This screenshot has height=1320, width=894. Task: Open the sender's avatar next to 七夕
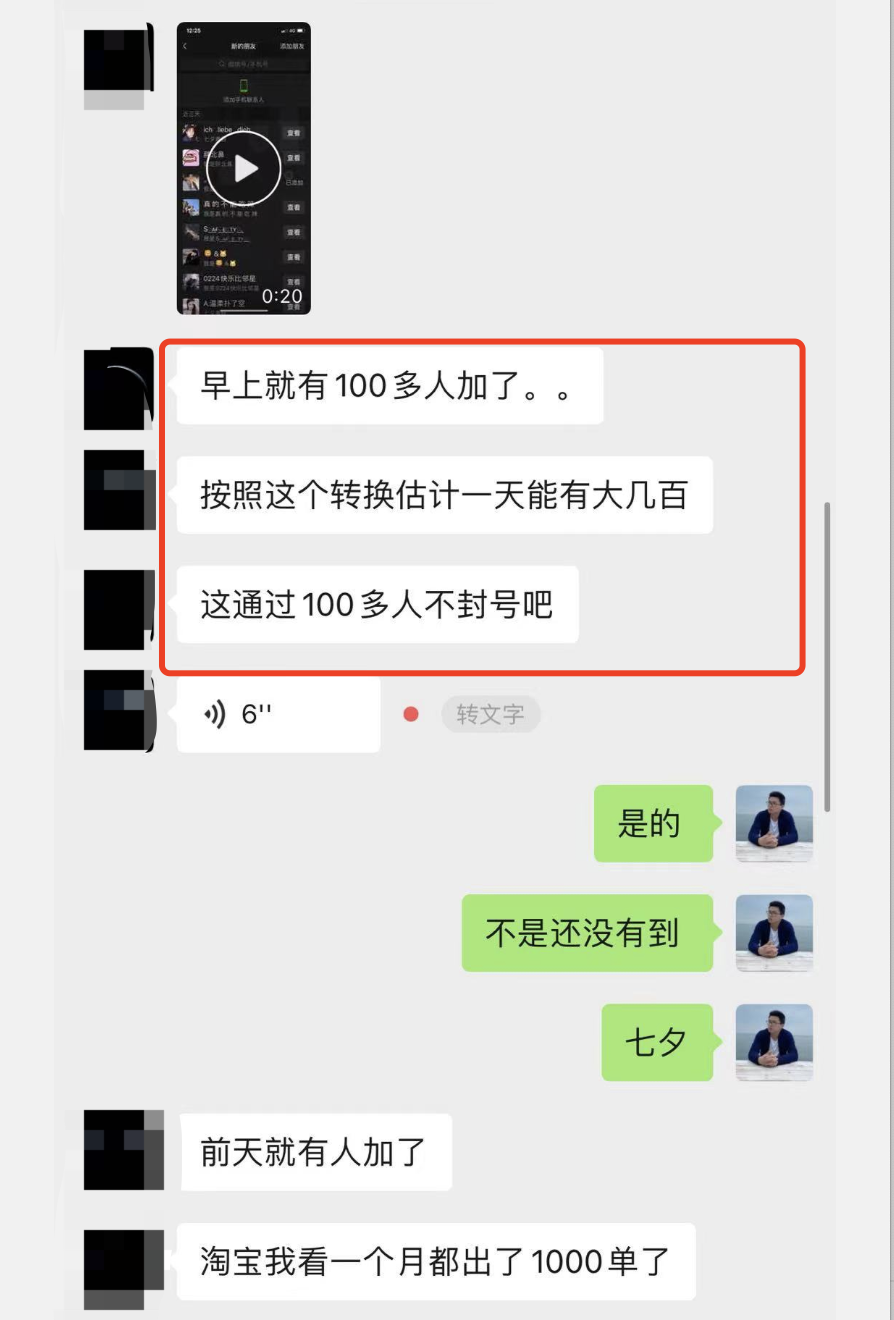point(774,1043)
